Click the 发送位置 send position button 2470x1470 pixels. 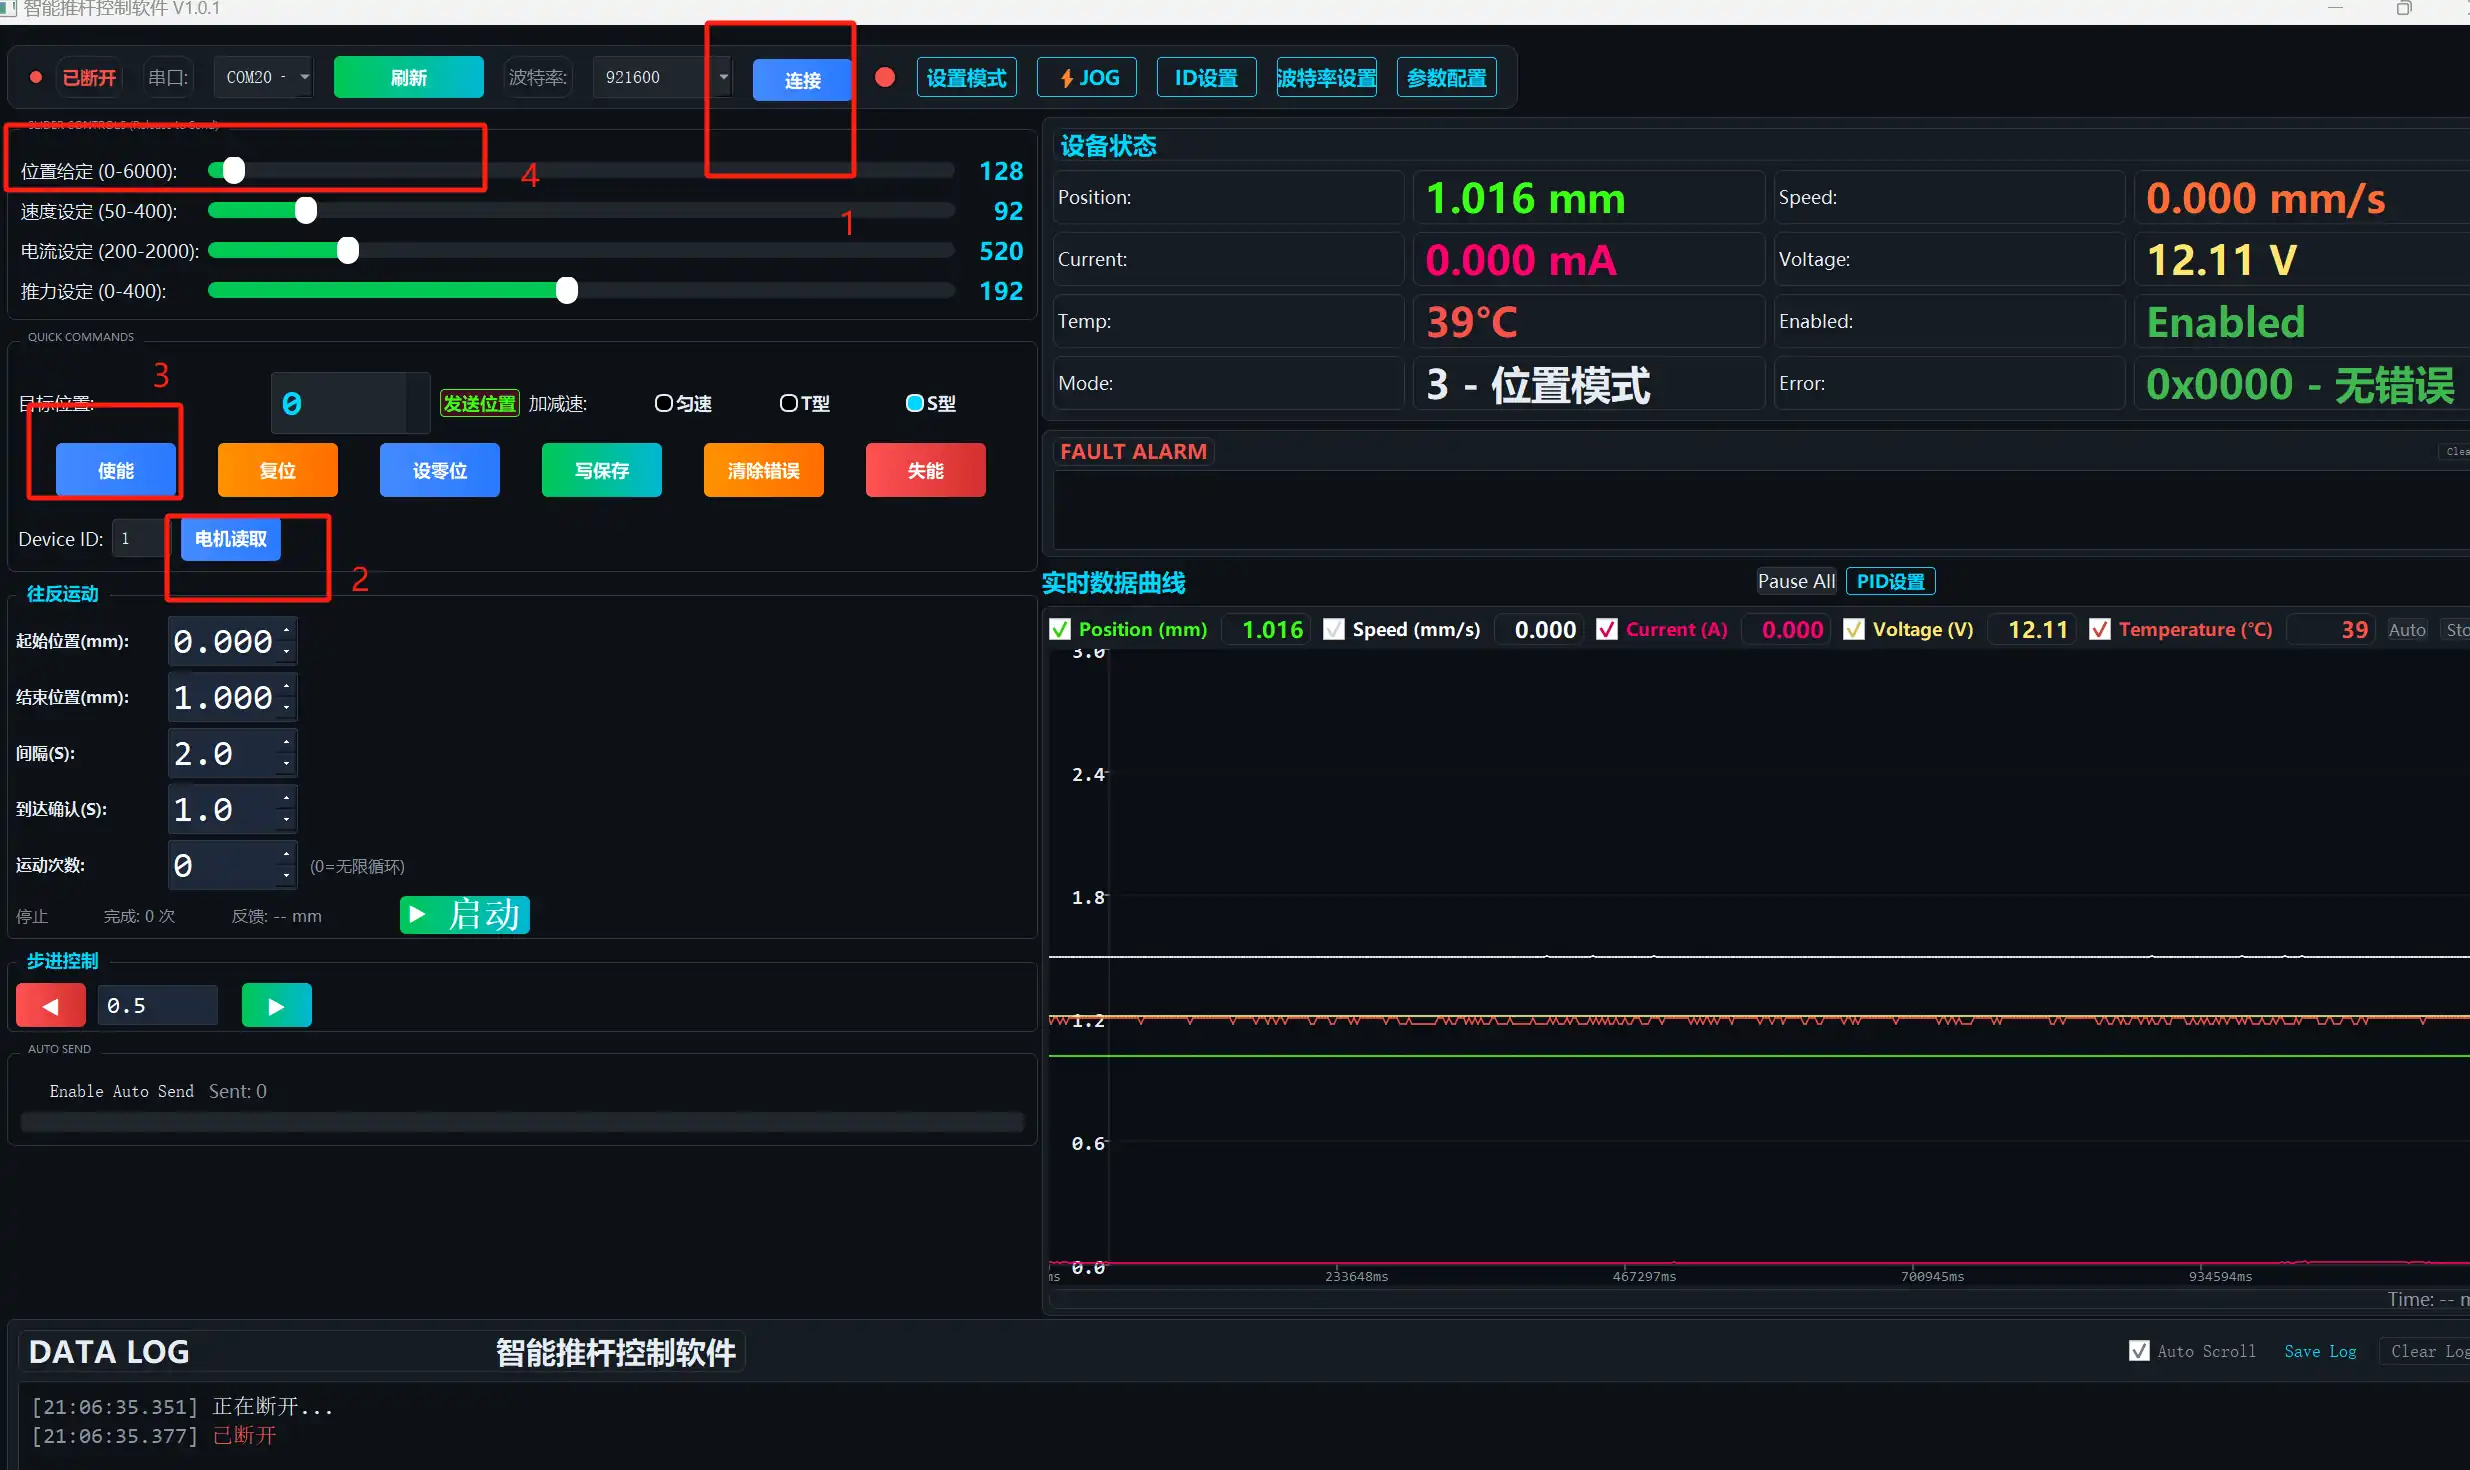click(x=480, y=403)
